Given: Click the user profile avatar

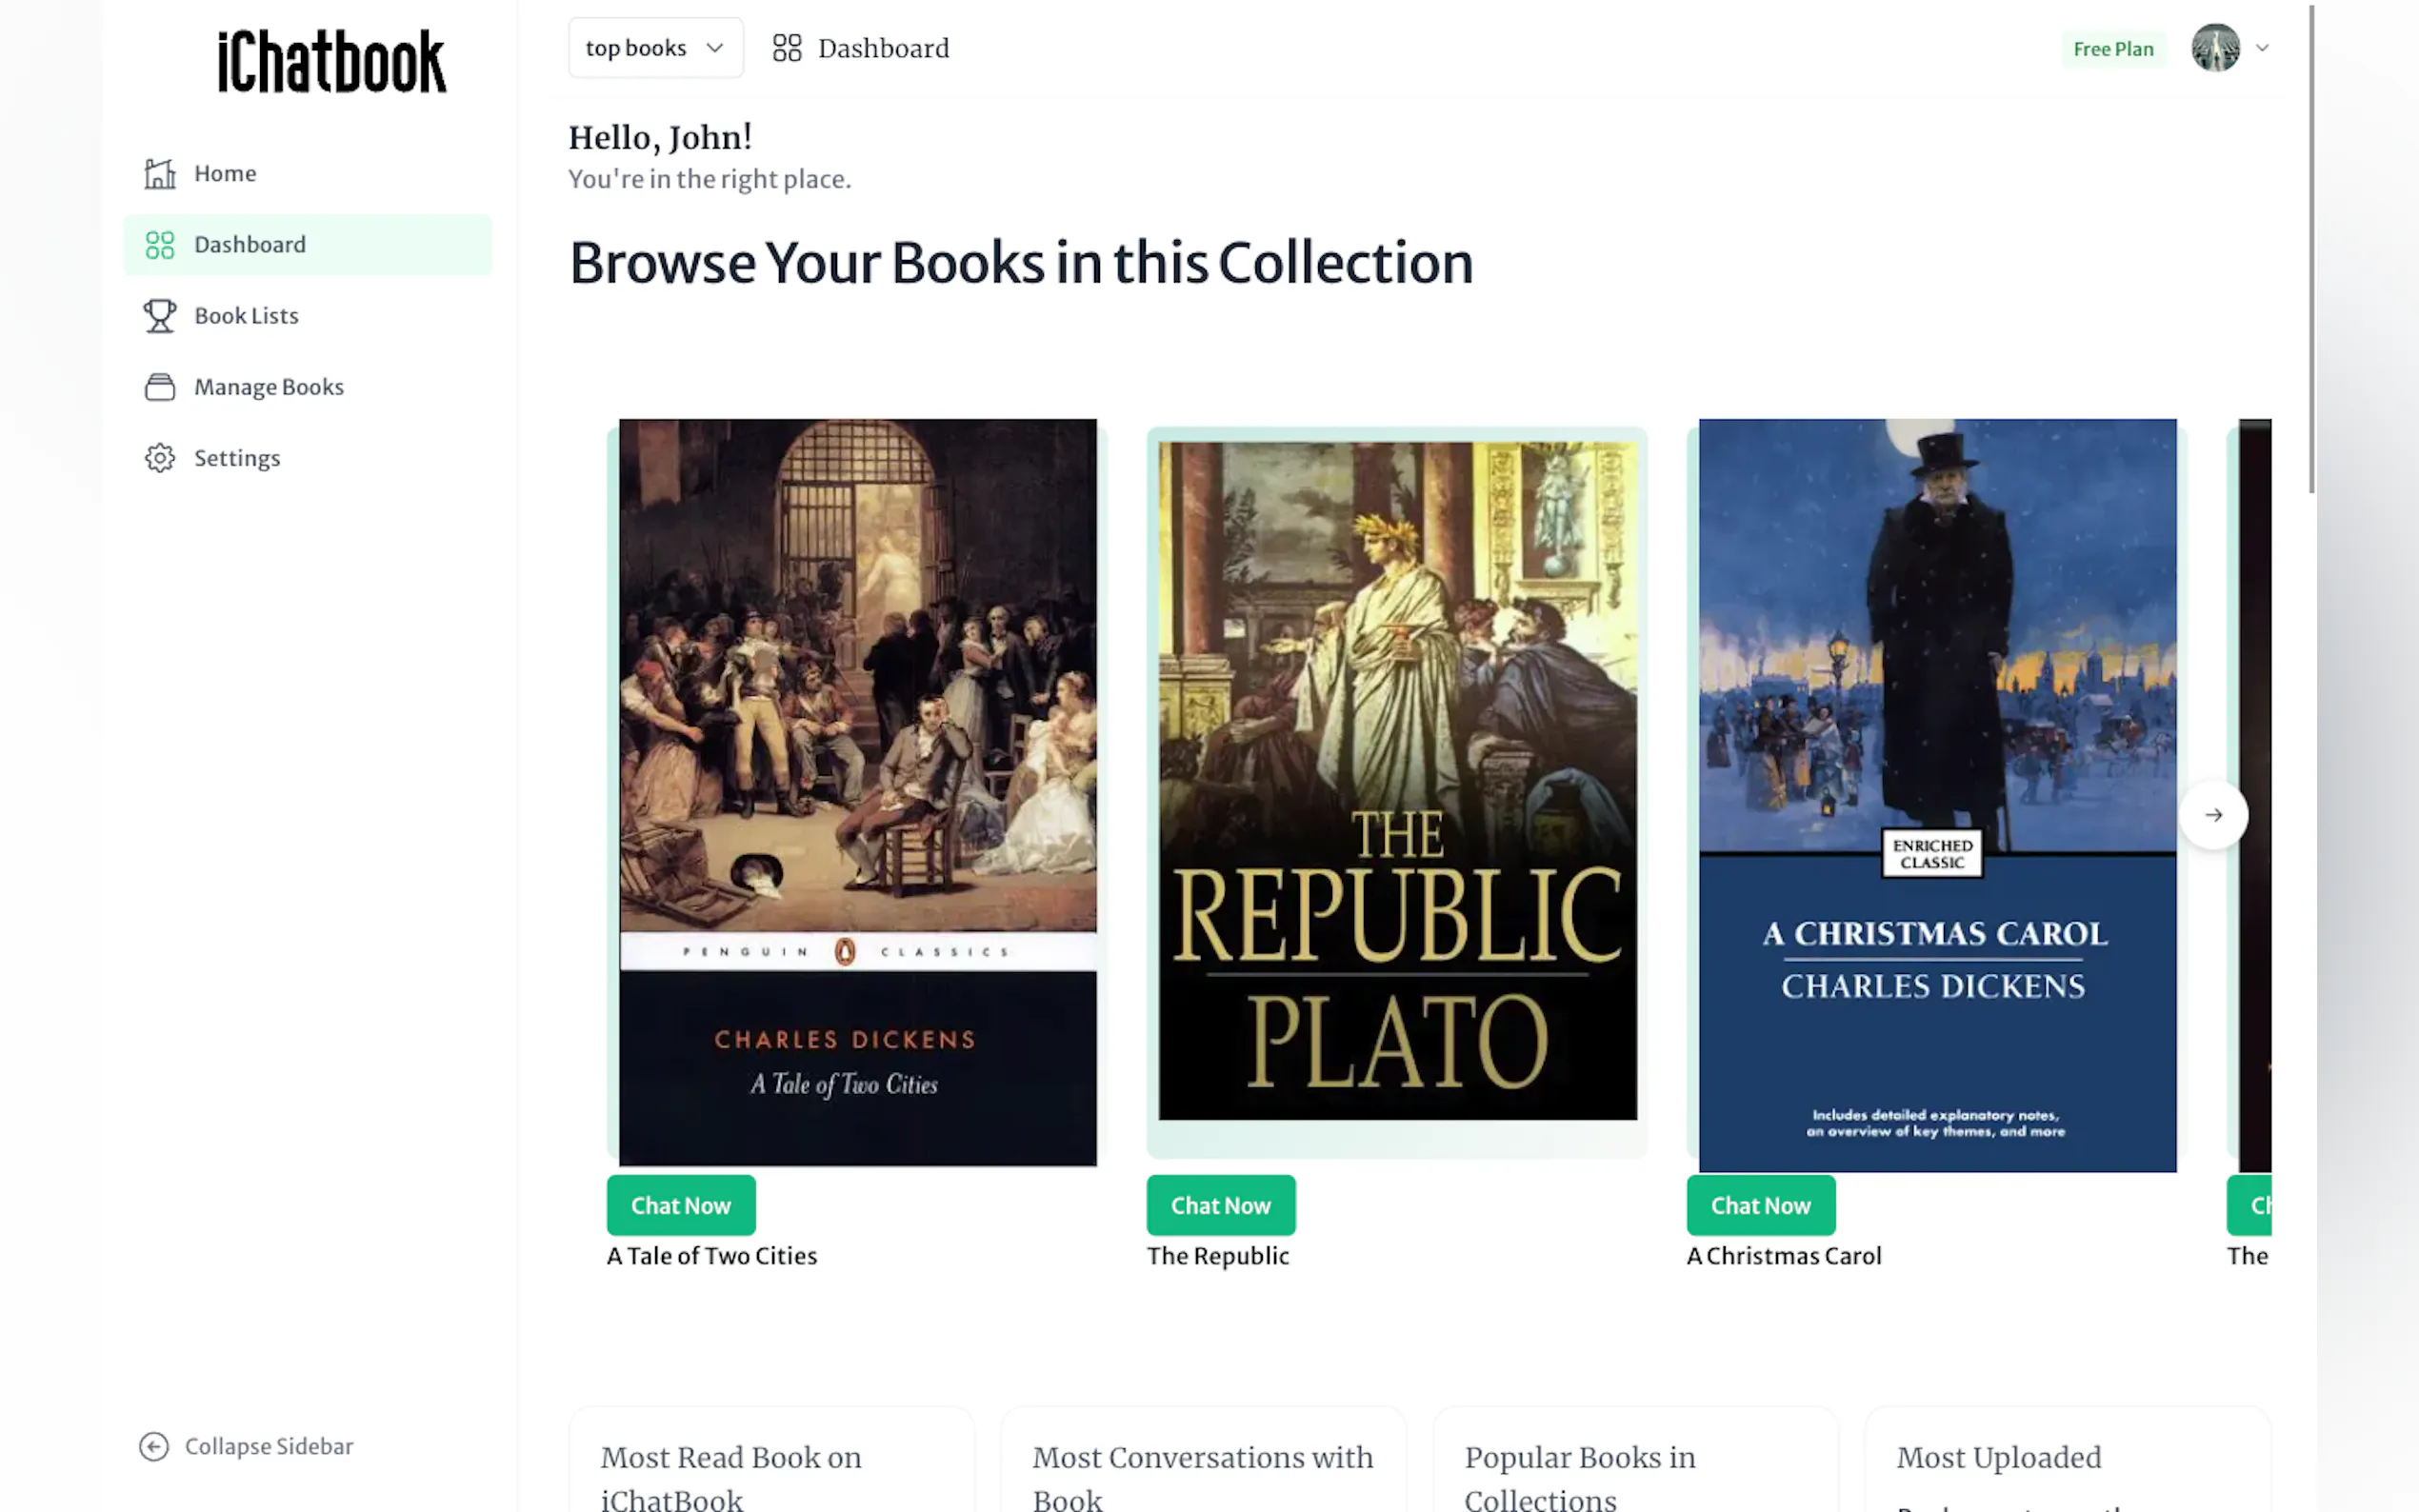Looking at the screenshot, I should (2215, 48).
